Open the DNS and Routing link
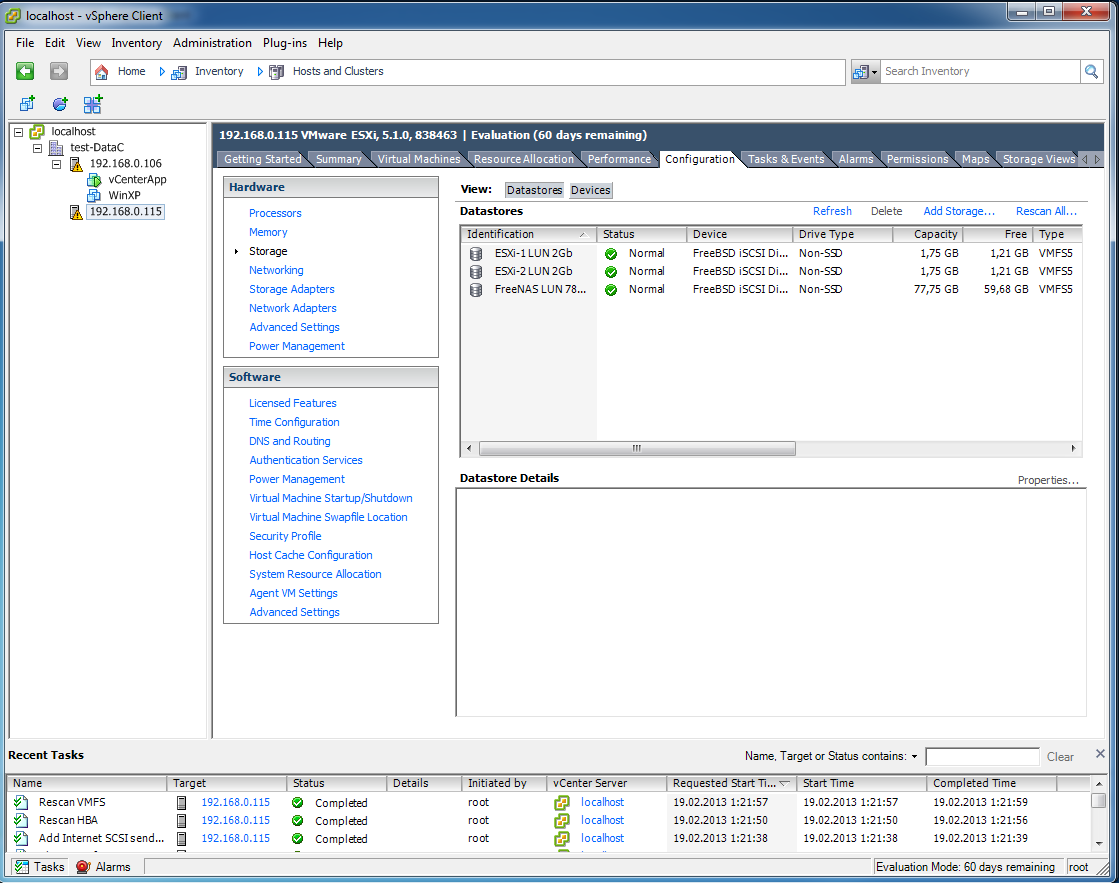 coord(290,441)
